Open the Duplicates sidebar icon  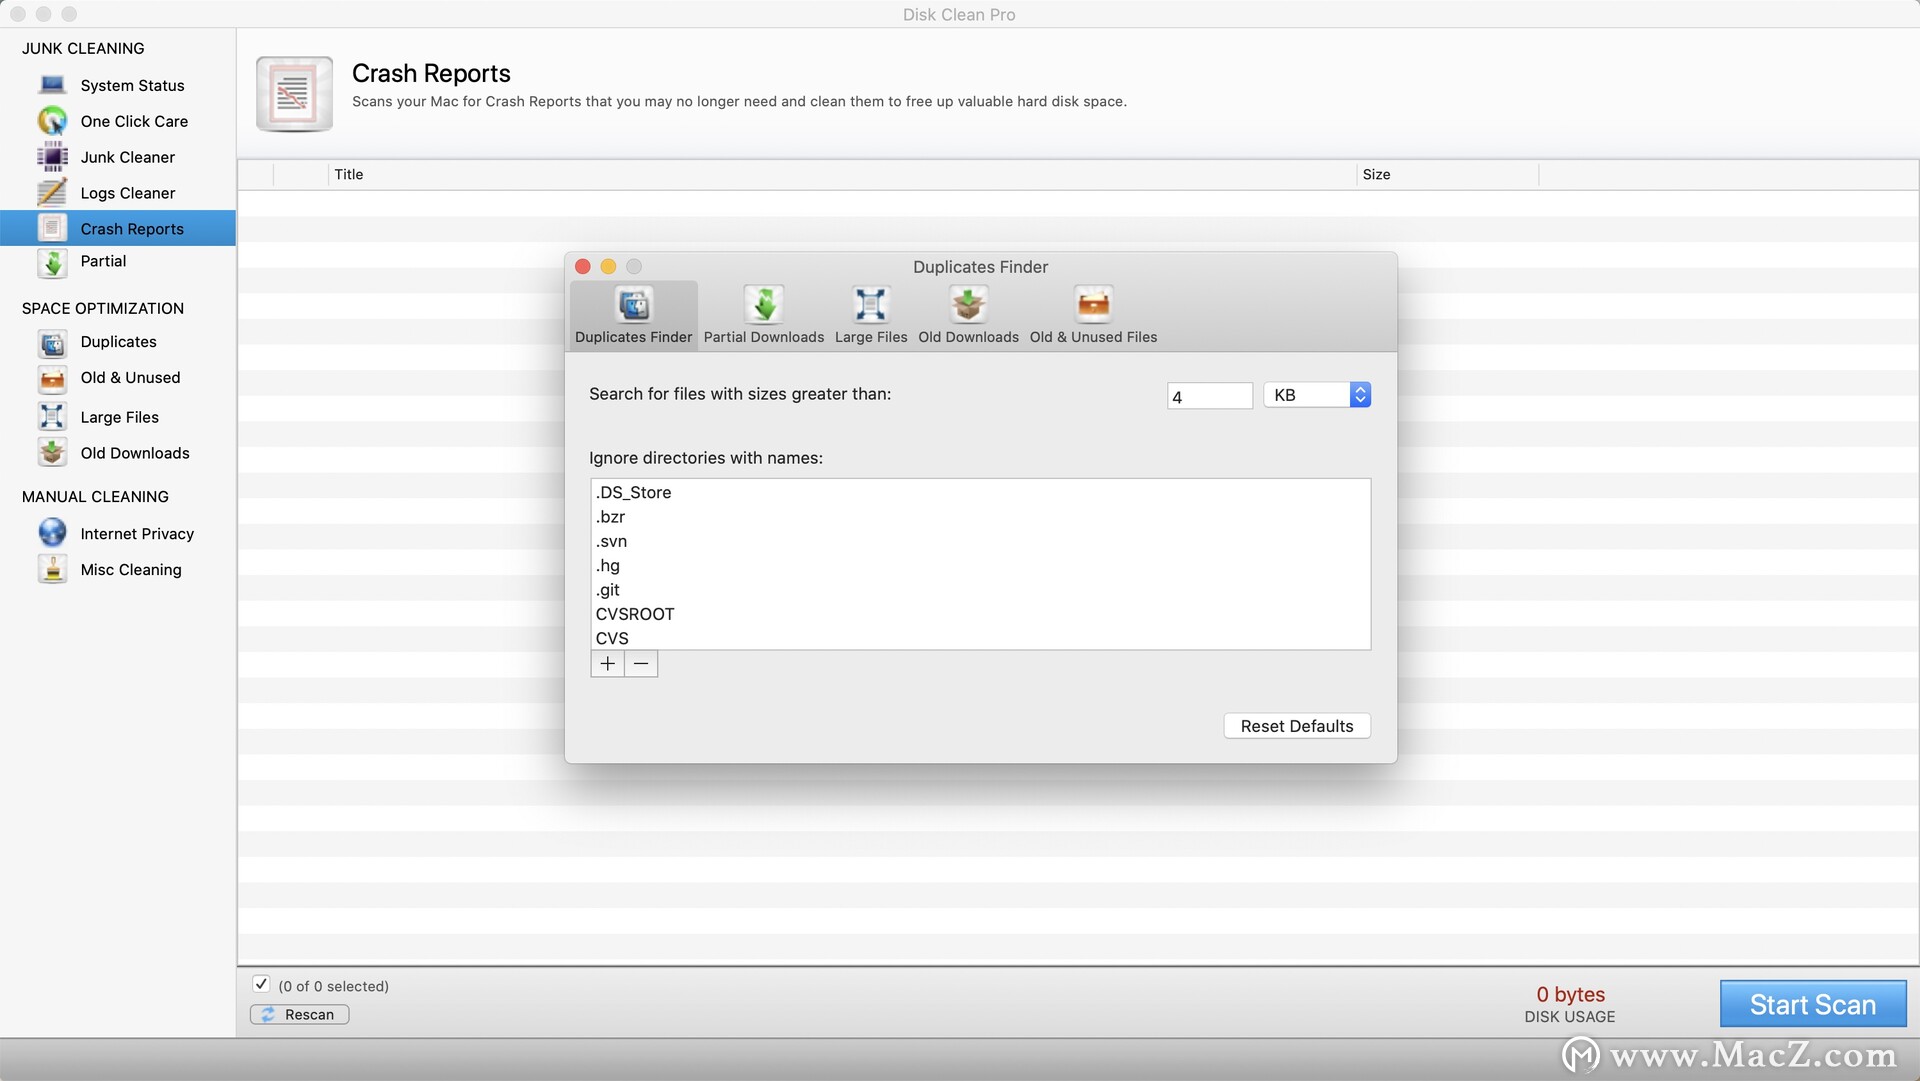[52, 343]
